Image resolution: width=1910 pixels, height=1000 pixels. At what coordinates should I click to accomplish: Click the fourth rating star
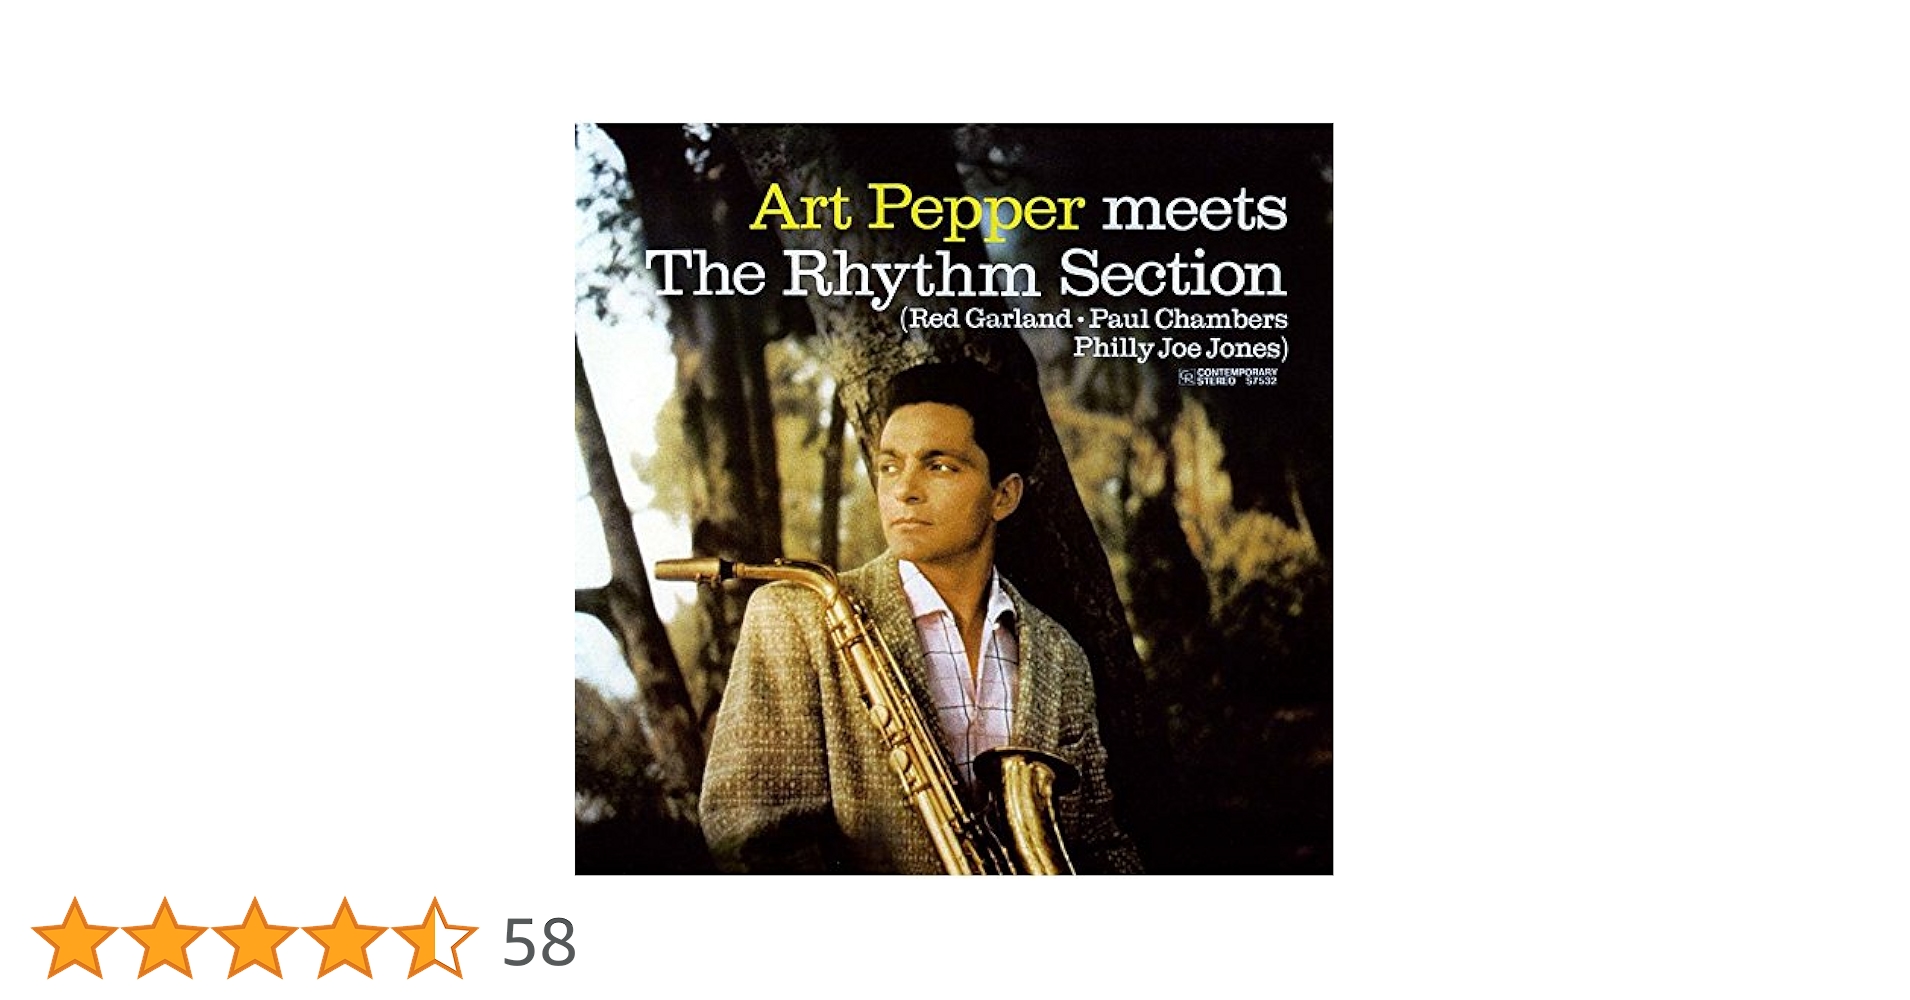345,938
